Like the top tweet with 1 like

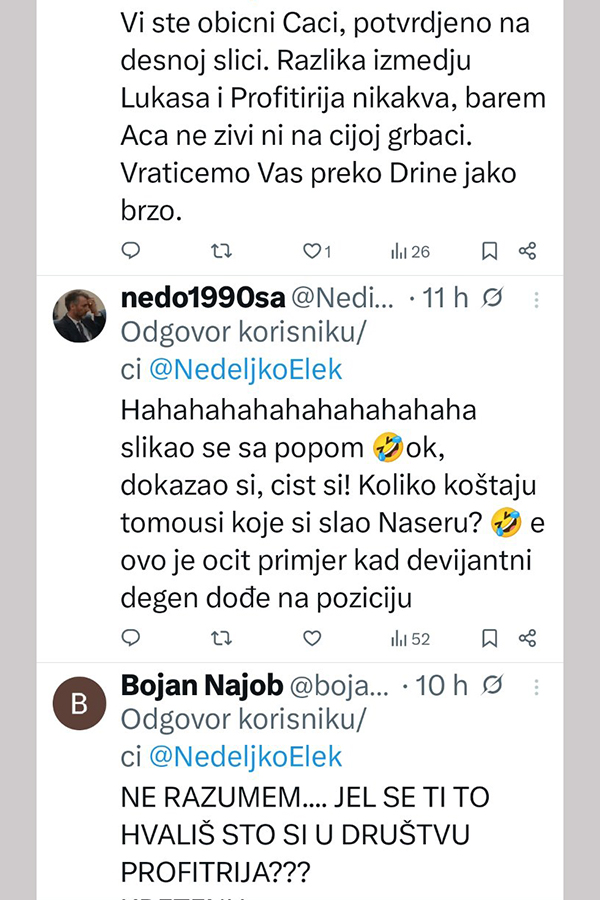(x=311, y=251)
